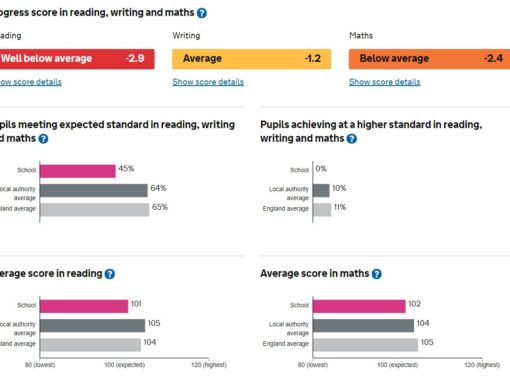Viewport: 510px width, 382px height.
Task: Click the yellow Average writing score banner
Action: (x=252, y=59)
